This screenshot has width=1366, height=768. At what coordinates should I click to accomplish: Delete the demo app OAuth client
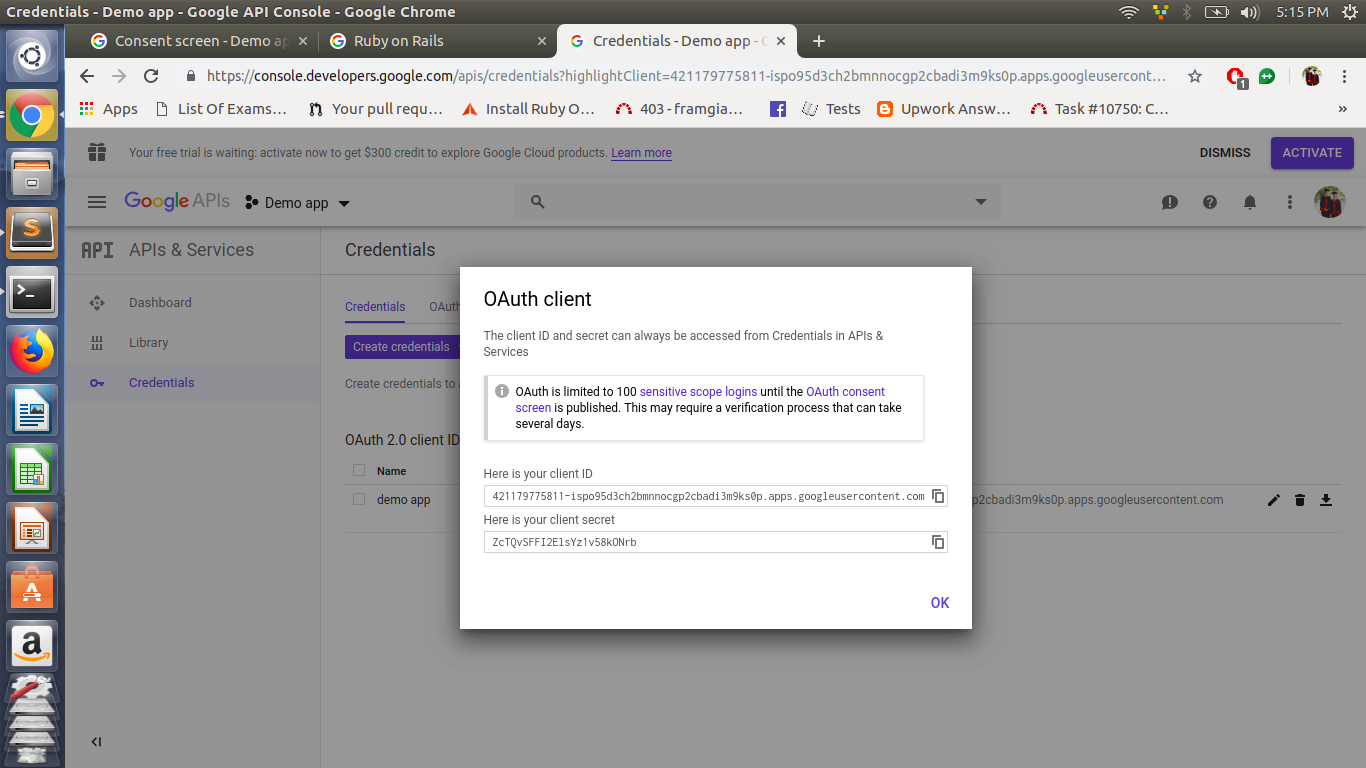tap(1300, 500)
